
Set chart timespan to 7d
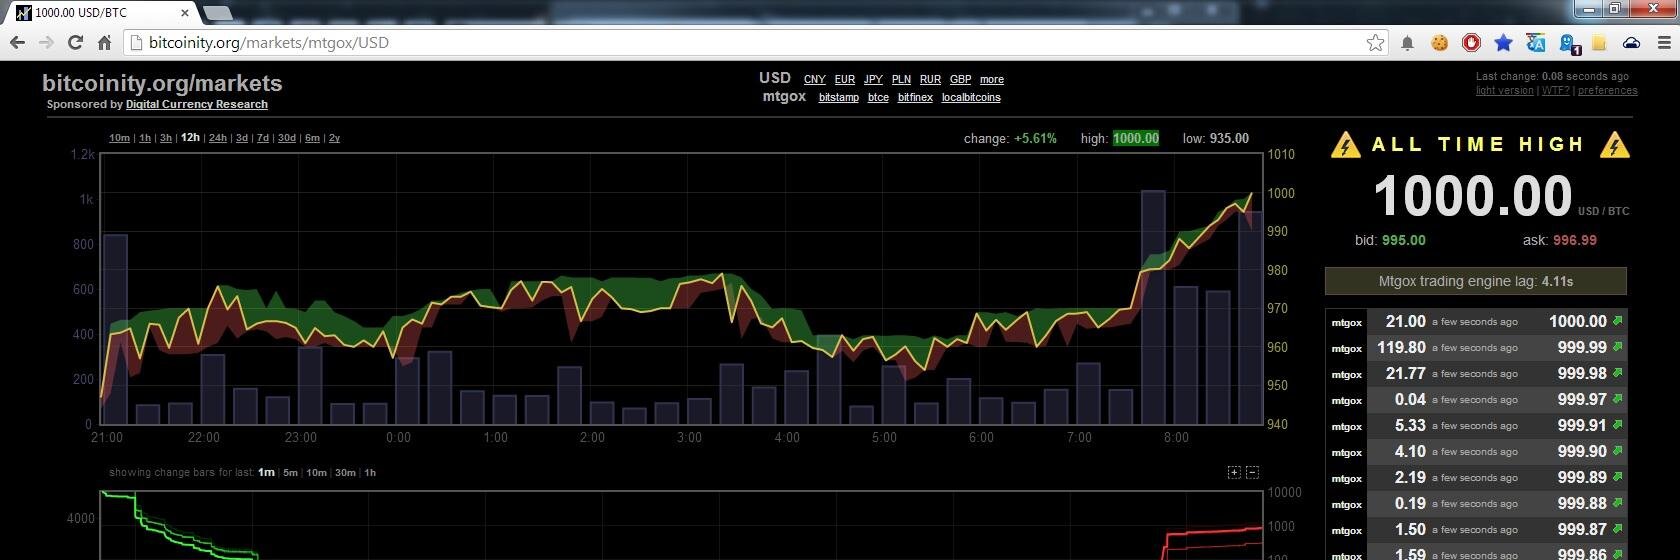pyautogui.click(x=263, y=138)
